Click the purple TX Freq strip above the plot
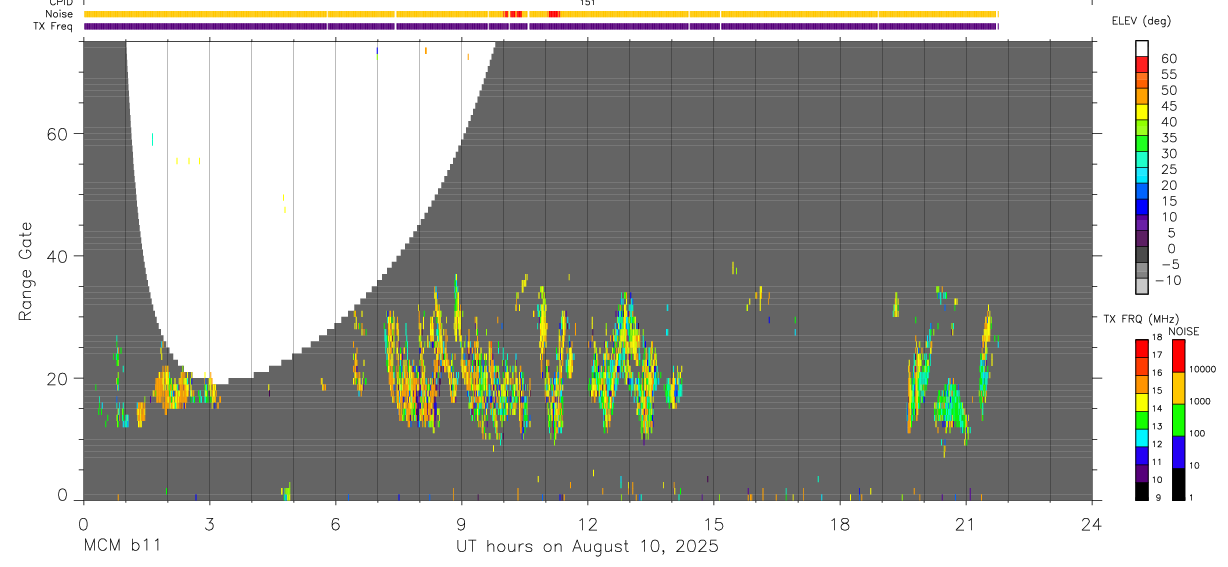The image size is (1228, 567). pyautogui.click(x=541, y=26)
